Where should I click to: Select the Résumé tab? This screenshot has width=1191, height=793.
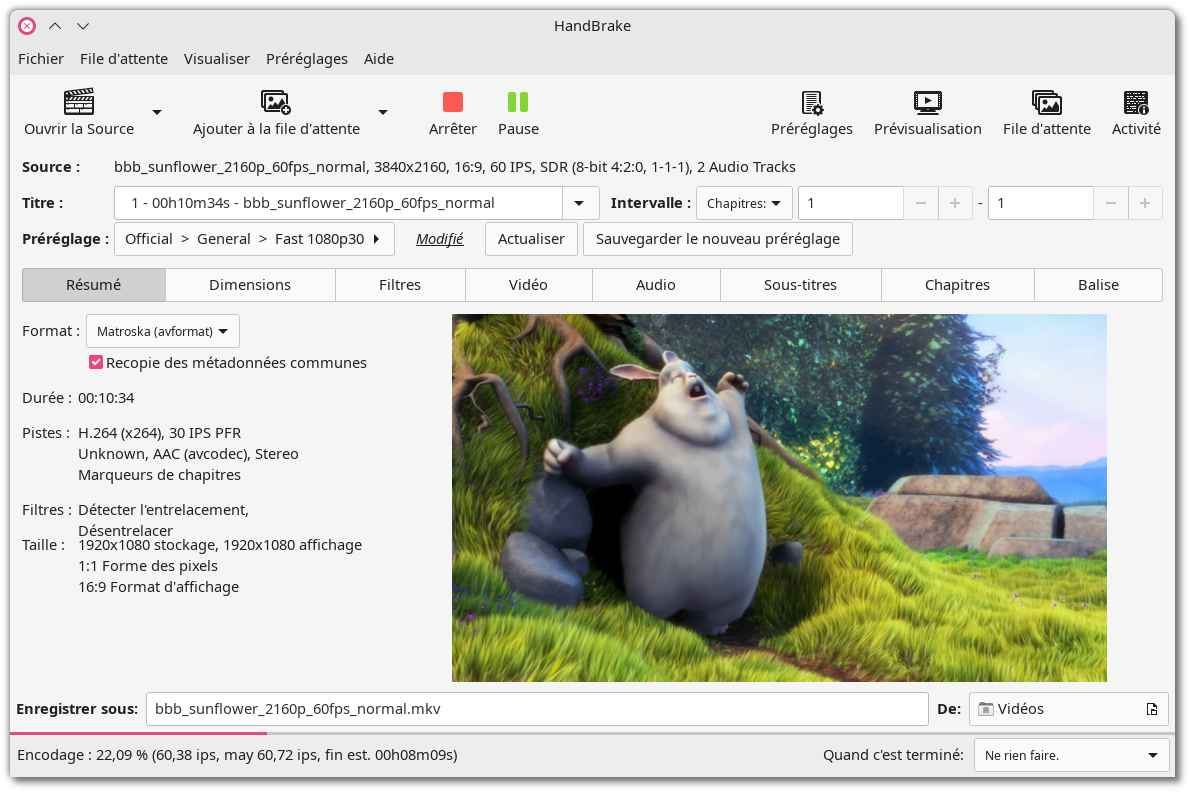tap(93, 285)
